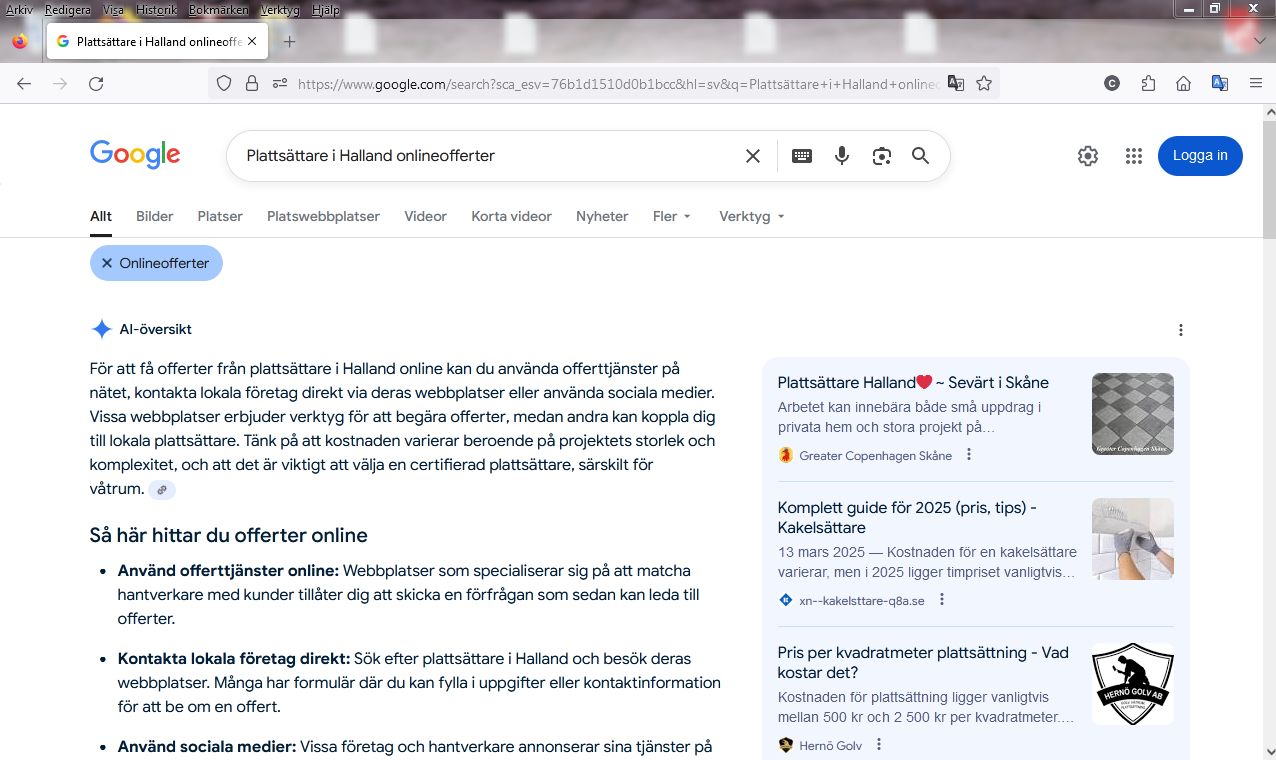The height and width of the screenshot is (760, 1276).
Task: Open Plattsättare Halland Sevärt i Skåne link
Action: 912,383
